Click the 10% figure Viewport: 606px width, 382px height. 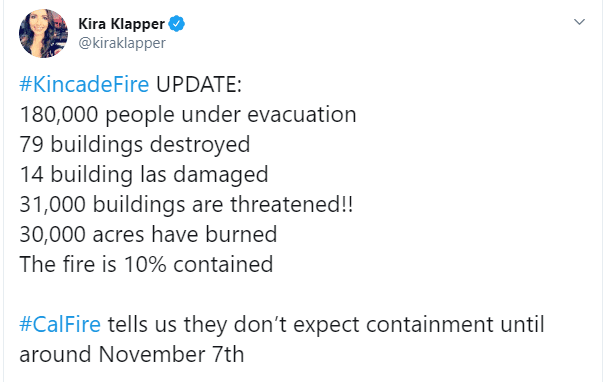click(145, 264)
